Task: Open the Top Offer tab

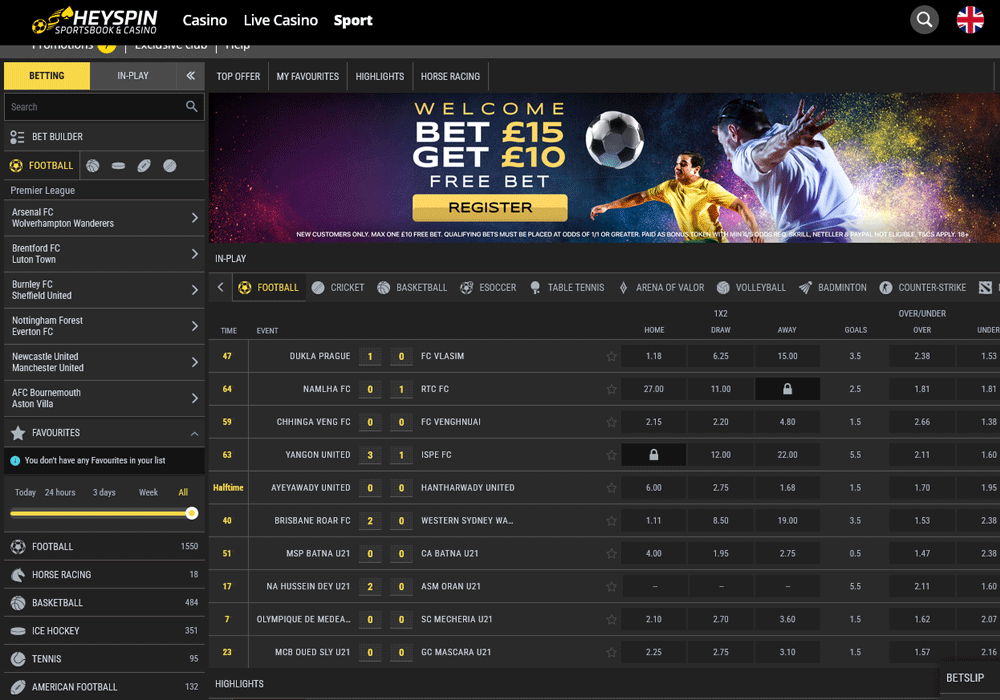Action: point(239,76)
